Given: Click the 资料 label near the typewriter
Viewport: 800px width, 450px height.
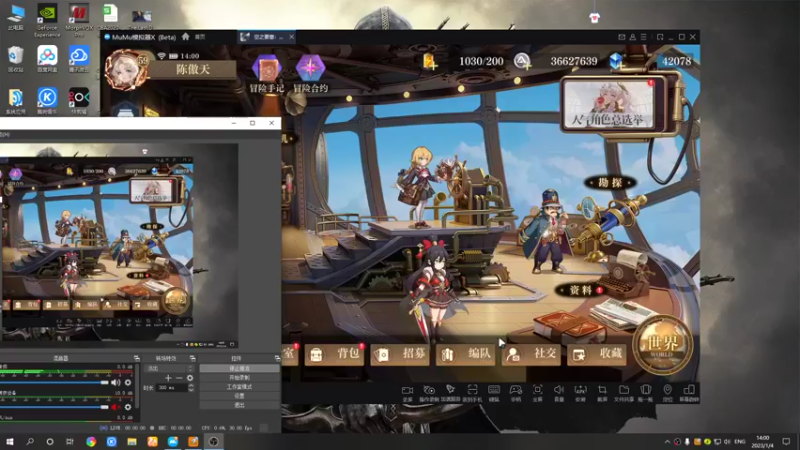Looking at the screenshot, I should coord(580,290).
